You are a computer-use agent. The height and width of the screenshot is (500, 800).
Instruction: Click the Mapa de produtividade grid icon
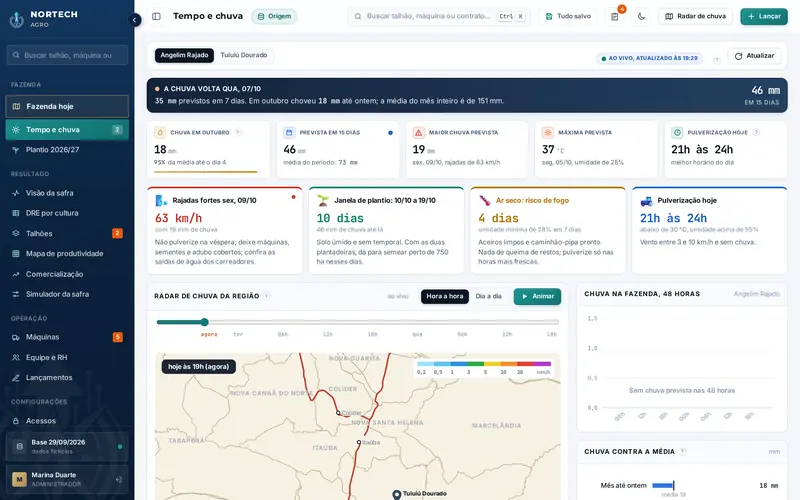coord(16,254)
